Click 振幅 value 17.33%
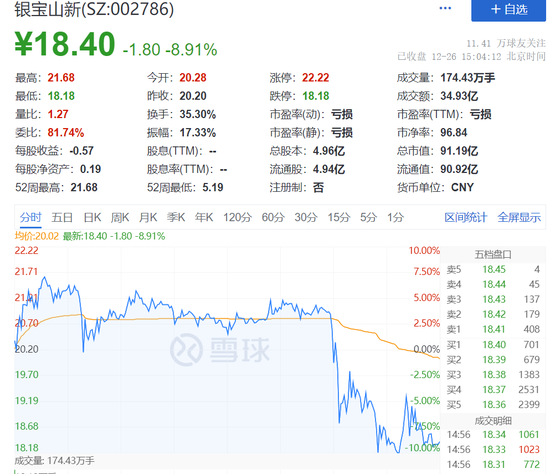 pyautogui.click(x=198, y=133)
